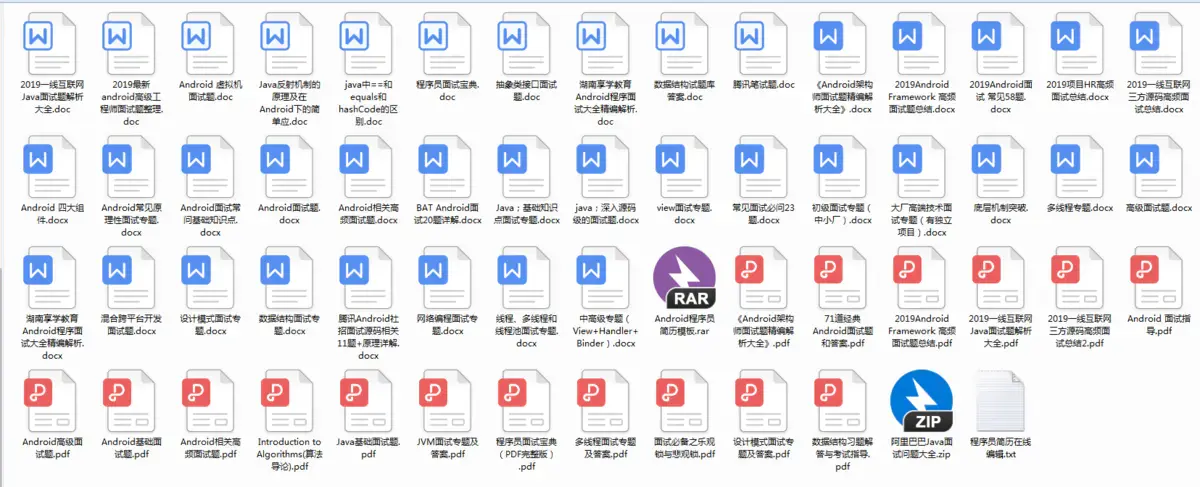Open the 阿里巴巴Java面试问题大全.zip archive icon

pyautogui.click(x=922, y=401)
